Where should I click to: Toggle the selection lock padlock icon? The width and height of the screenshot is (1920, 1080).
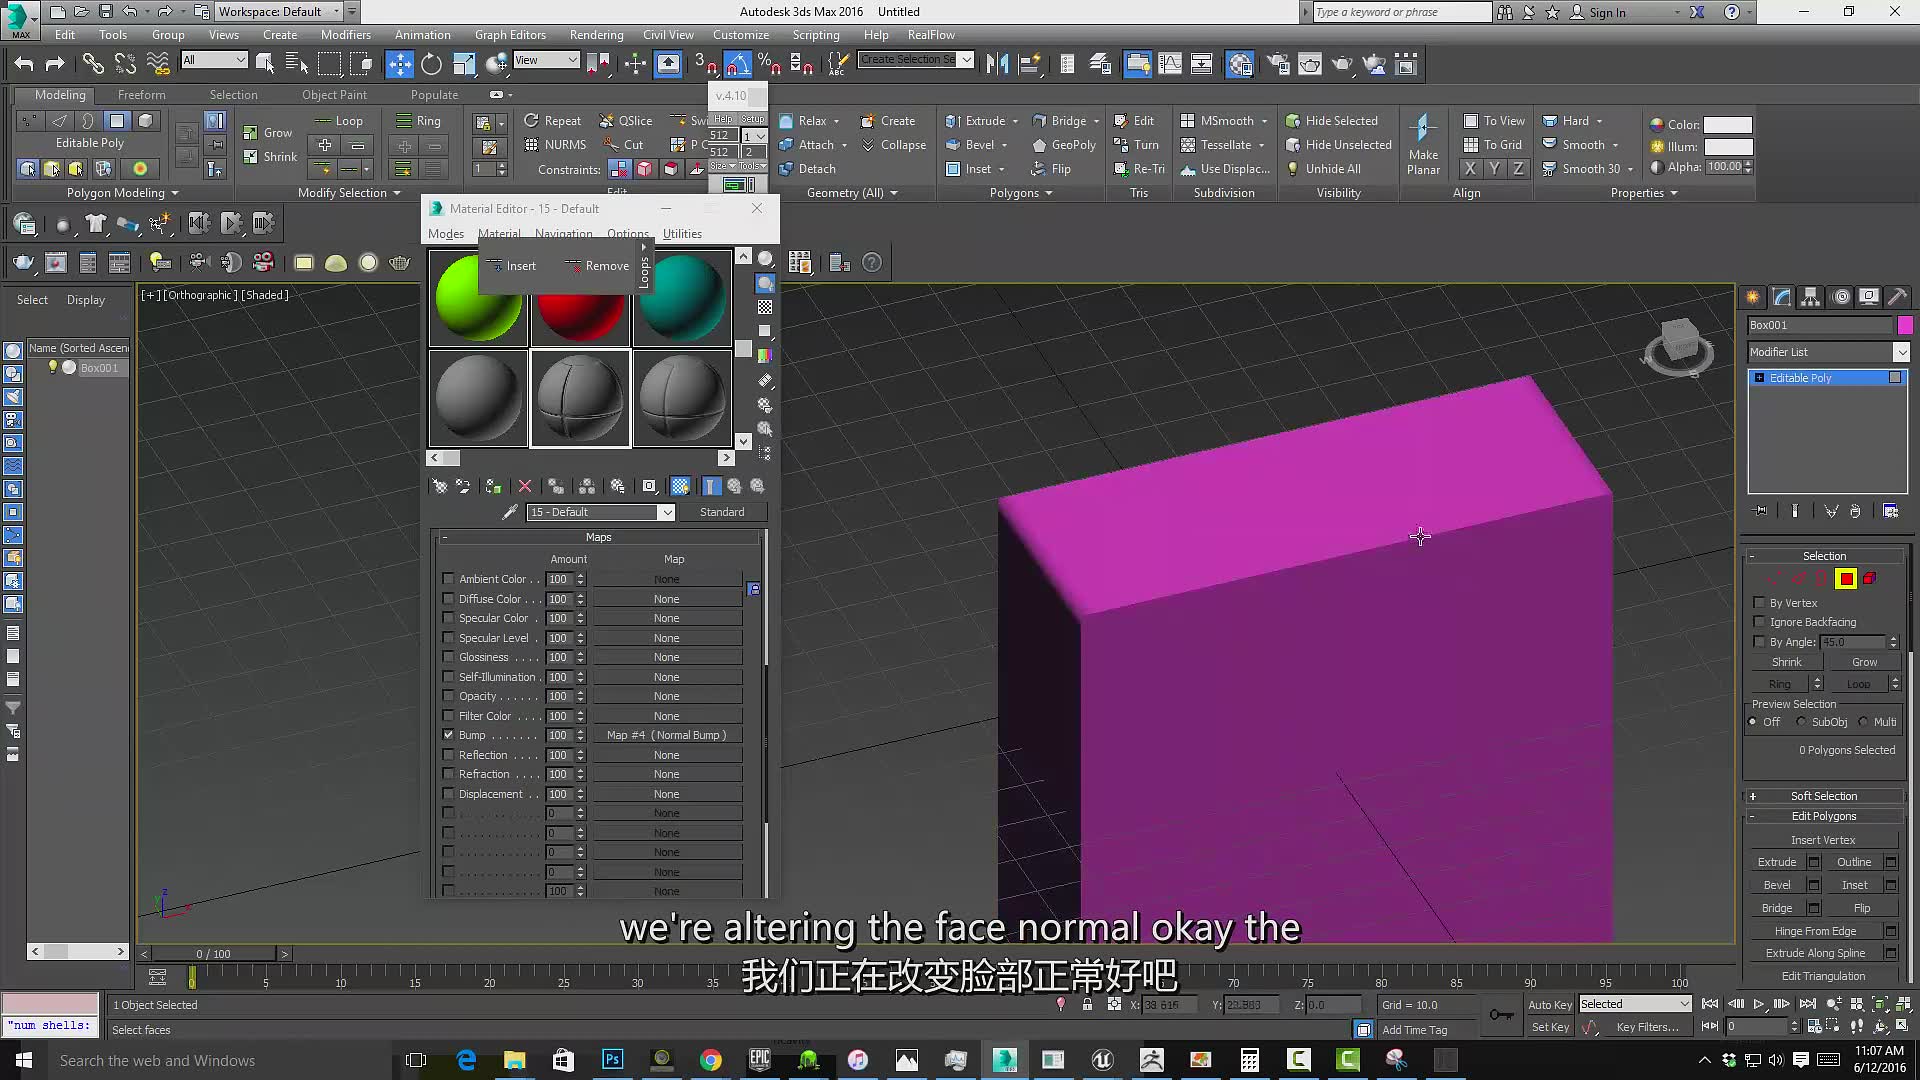tap(1087, 1004)
